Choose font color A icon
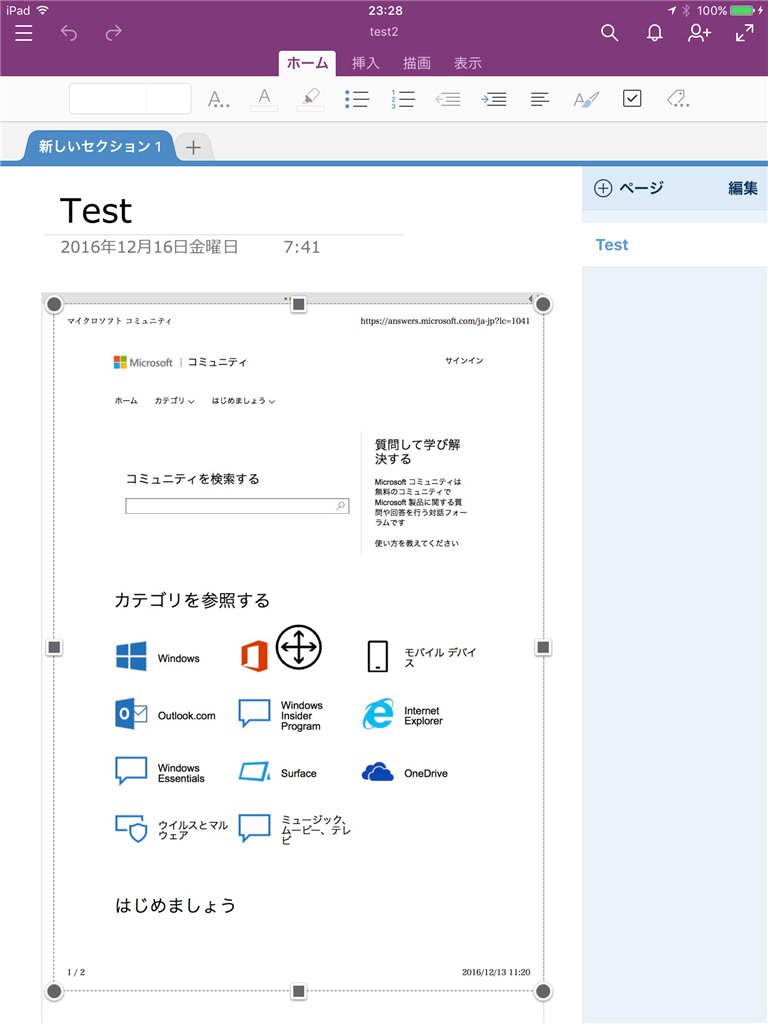 point(264,99)
